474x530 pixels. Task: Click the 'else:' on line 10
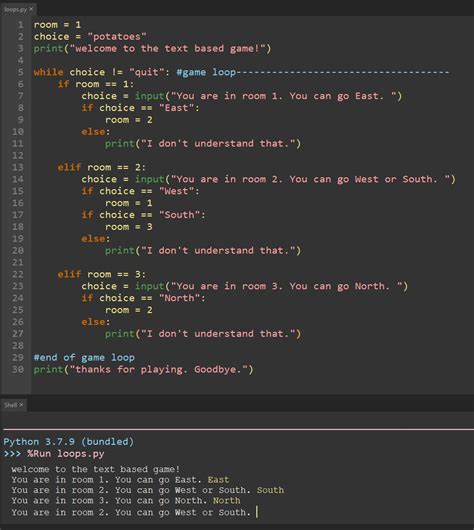click(x=96, y=132)
